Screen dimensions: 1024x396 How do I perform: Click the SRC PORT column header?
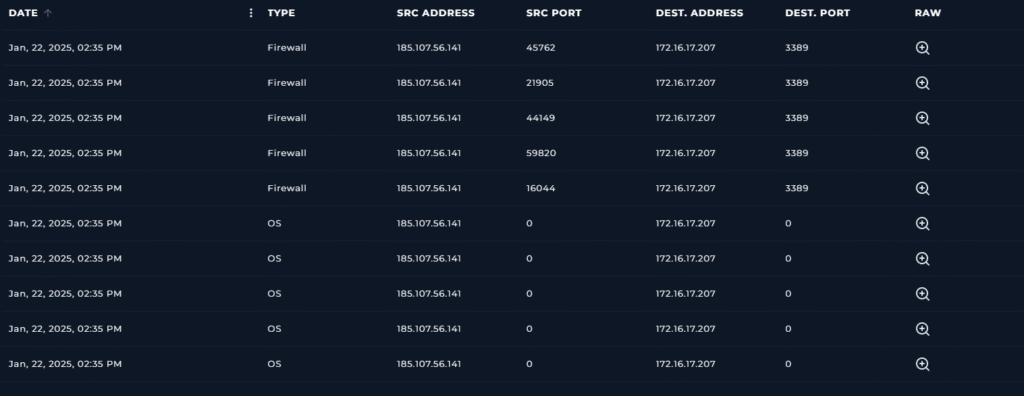tap(554, 13)
